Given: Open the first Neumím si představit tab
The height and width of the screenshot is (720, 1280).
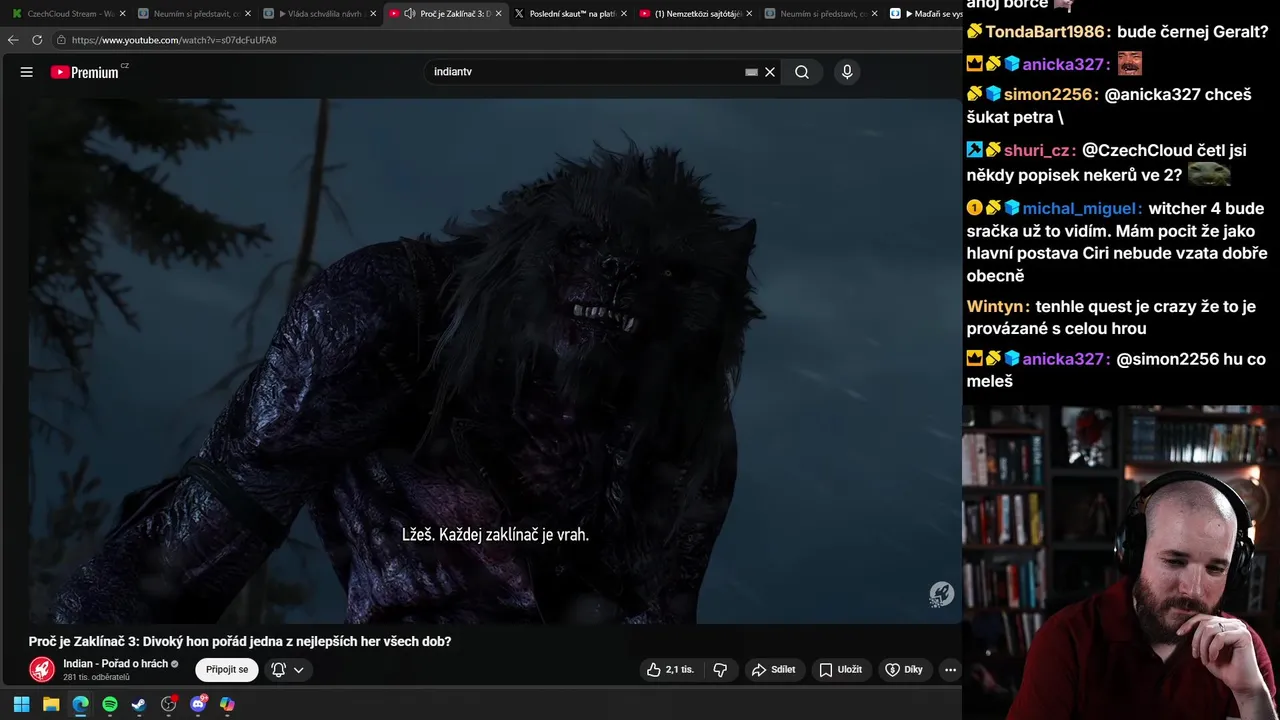Looking at the screenshot, I should tap(194, 14).
